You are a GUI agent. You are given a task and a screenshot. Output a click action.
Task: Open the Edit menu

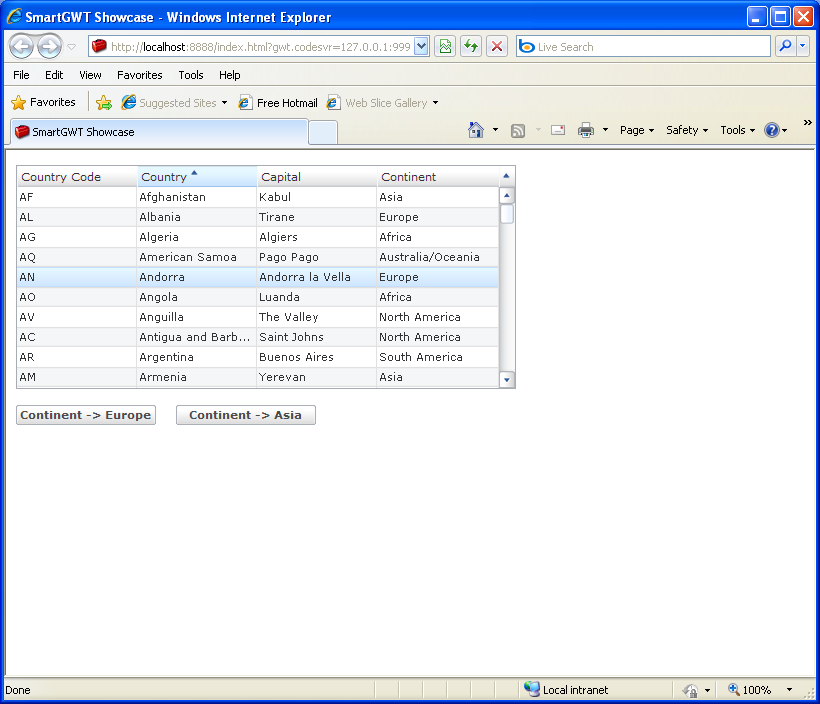coord(54,75)
